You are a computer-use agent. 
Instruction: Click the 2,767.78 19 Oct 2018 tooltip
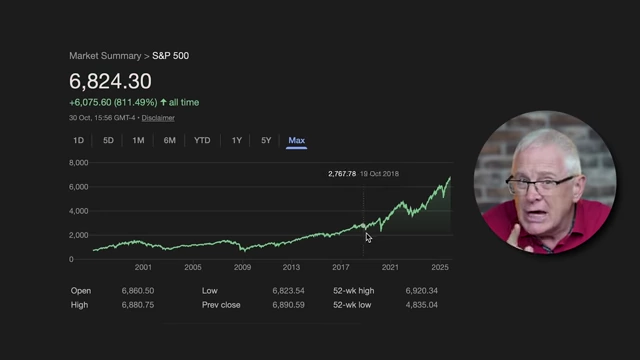(363, 174)
